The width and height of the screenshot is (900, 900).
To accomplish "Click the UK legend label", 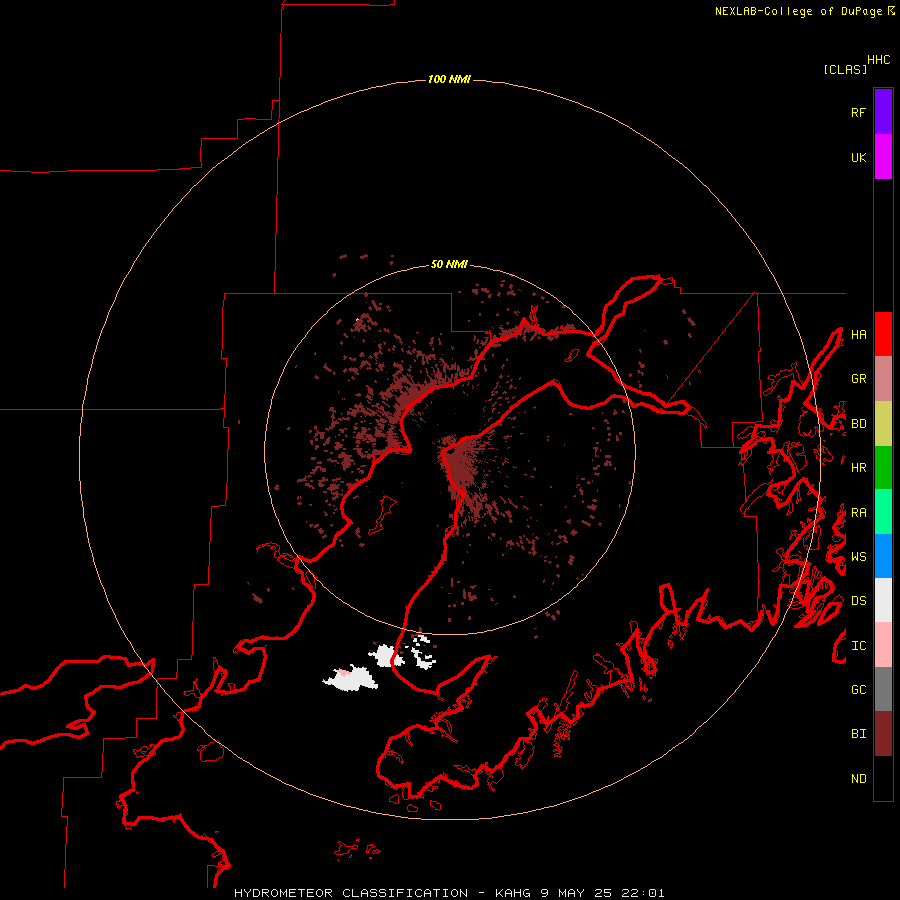I will 858,157.
